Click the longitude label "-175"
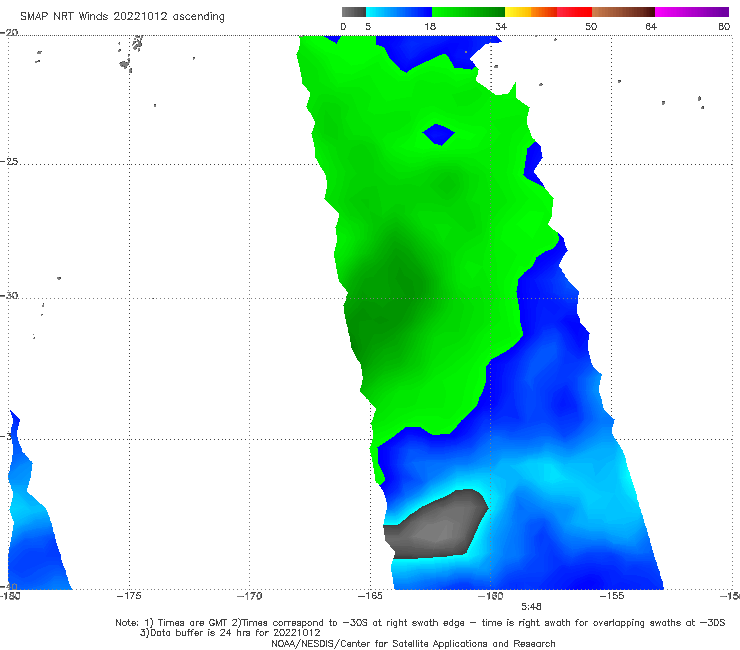 129,596
